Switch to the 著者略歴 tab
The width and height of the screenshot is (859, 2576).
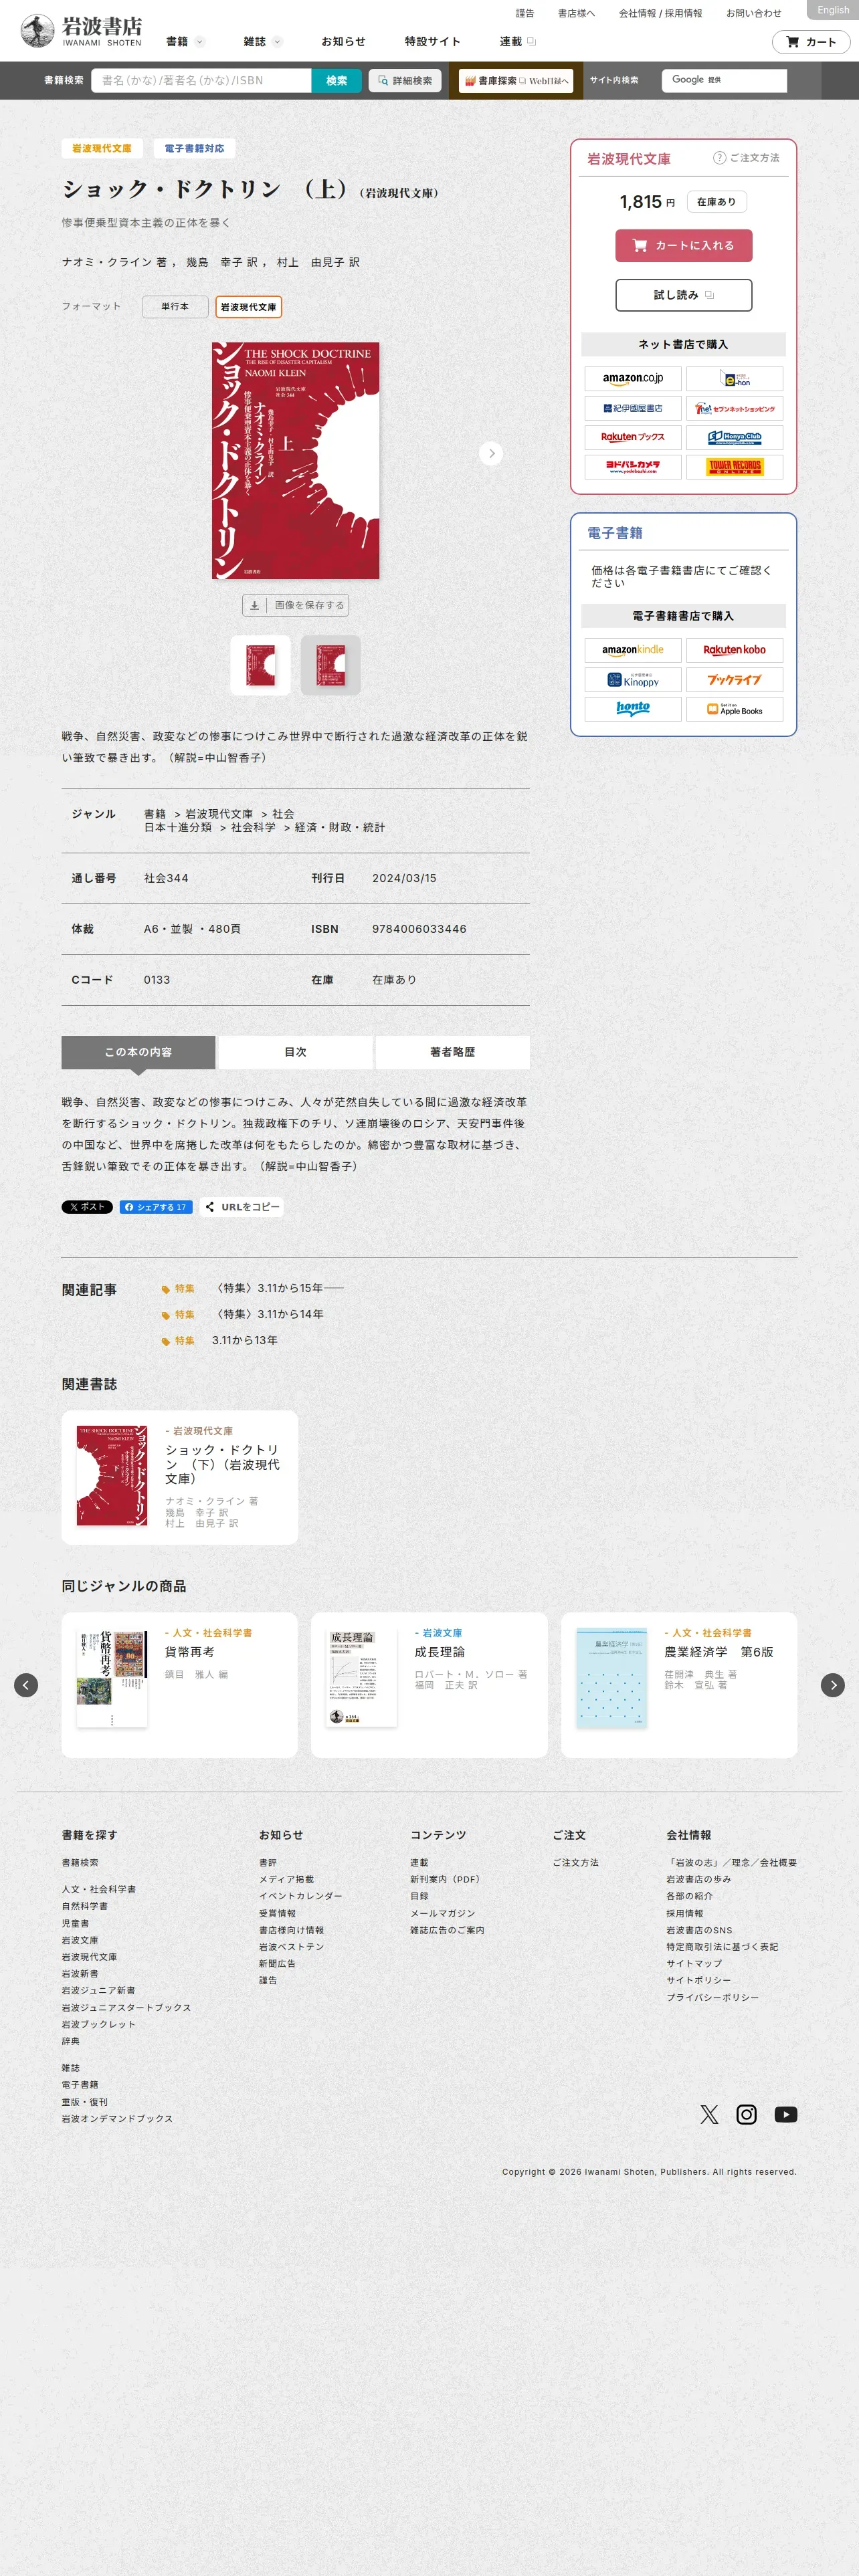pos(452,1052)
